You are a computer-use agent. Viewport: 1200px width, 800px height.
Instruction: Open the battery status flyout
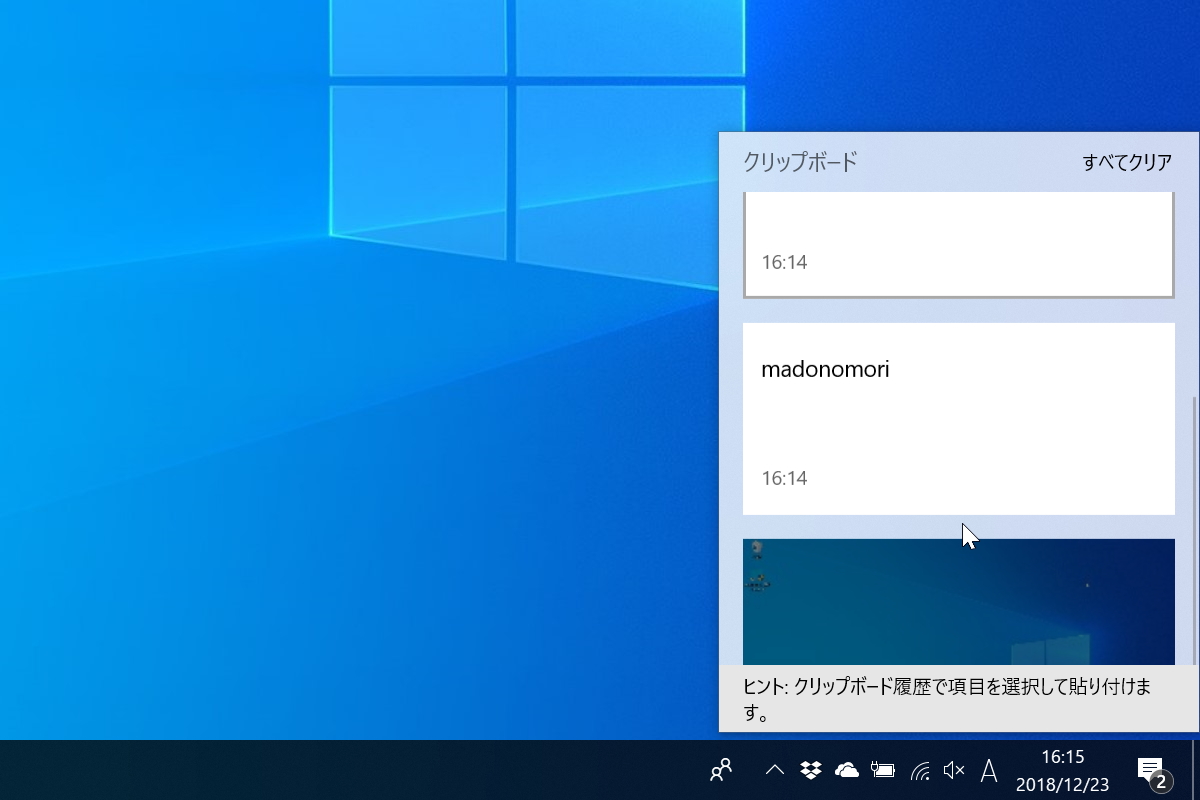point(882,770)
